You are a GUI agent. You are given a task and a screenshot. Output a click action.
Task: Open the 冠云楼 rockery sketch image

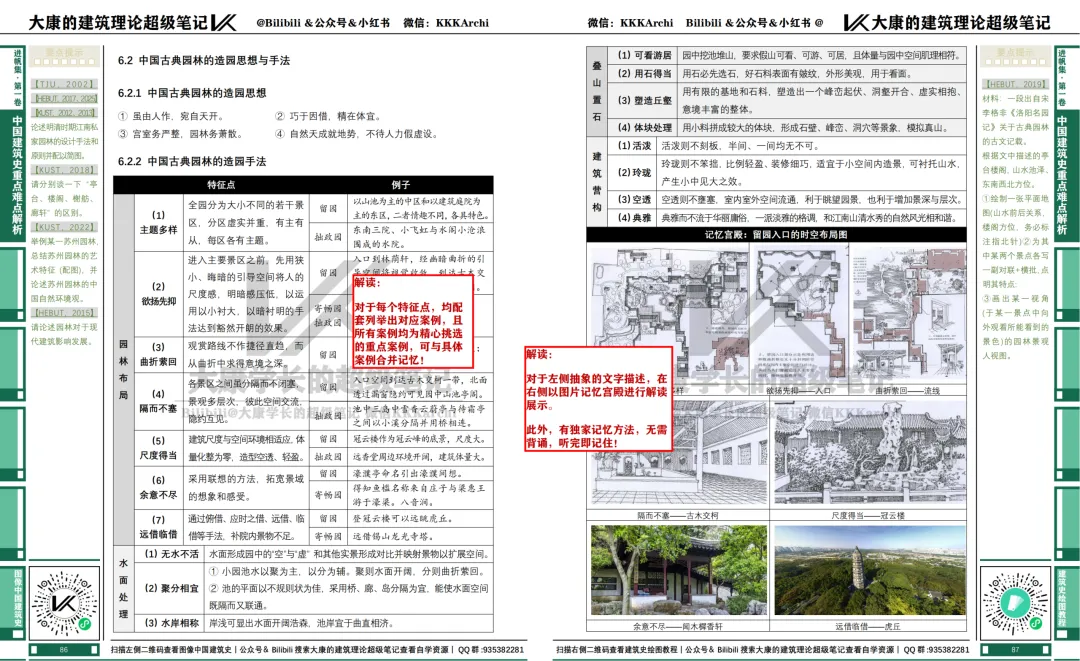[x=868, y=454]
